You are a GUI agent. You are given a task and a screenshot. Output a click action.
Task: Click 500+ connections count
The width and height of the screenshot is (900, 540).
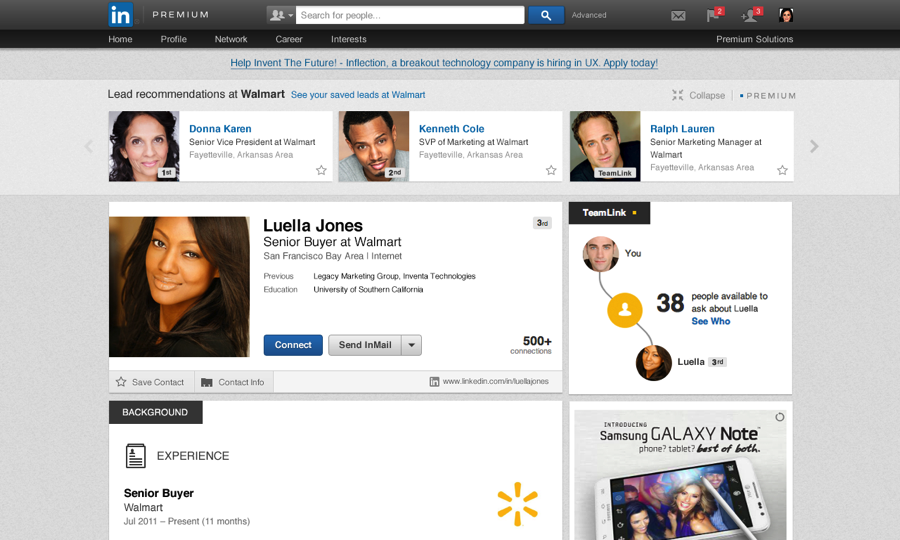531,345
